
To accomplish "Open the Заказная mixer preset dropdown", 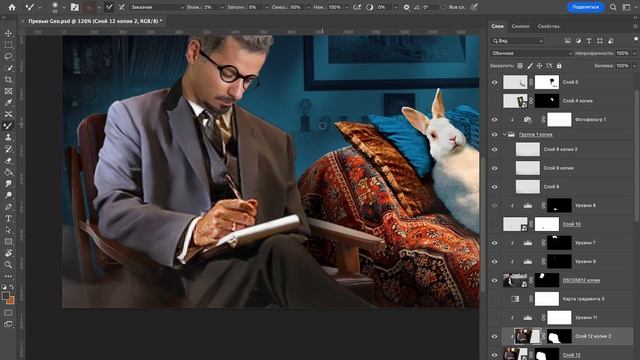I will (x=157, y=7).
